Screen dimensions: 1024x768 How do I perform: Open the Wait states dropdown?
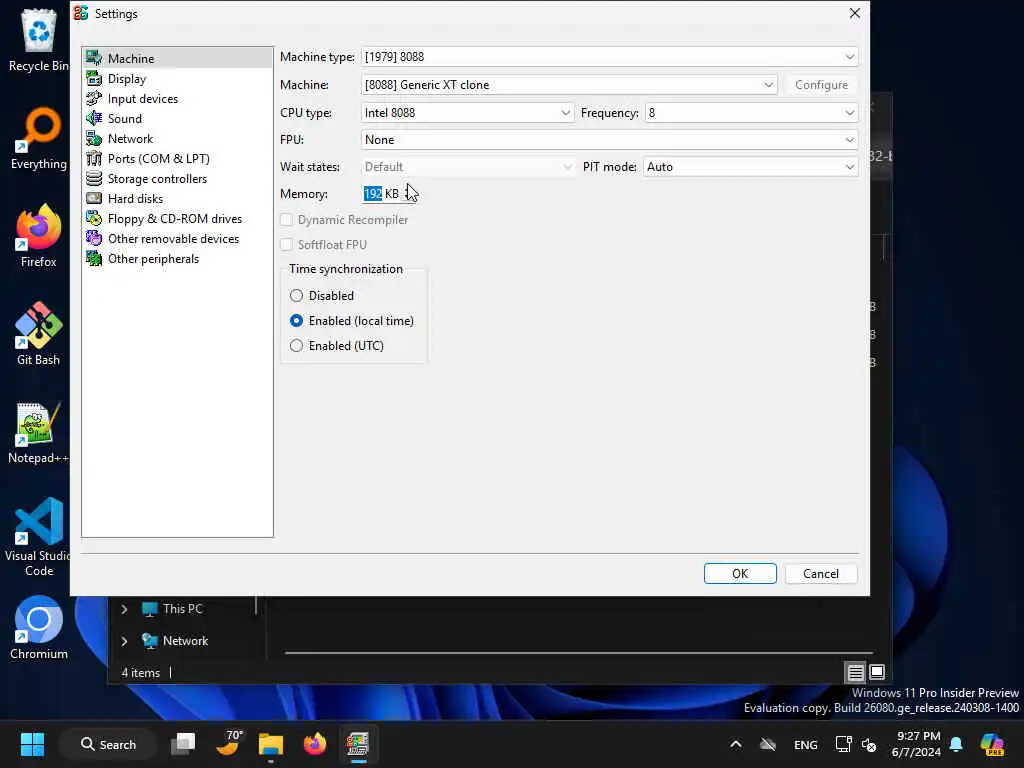click(x=467, y=167)
